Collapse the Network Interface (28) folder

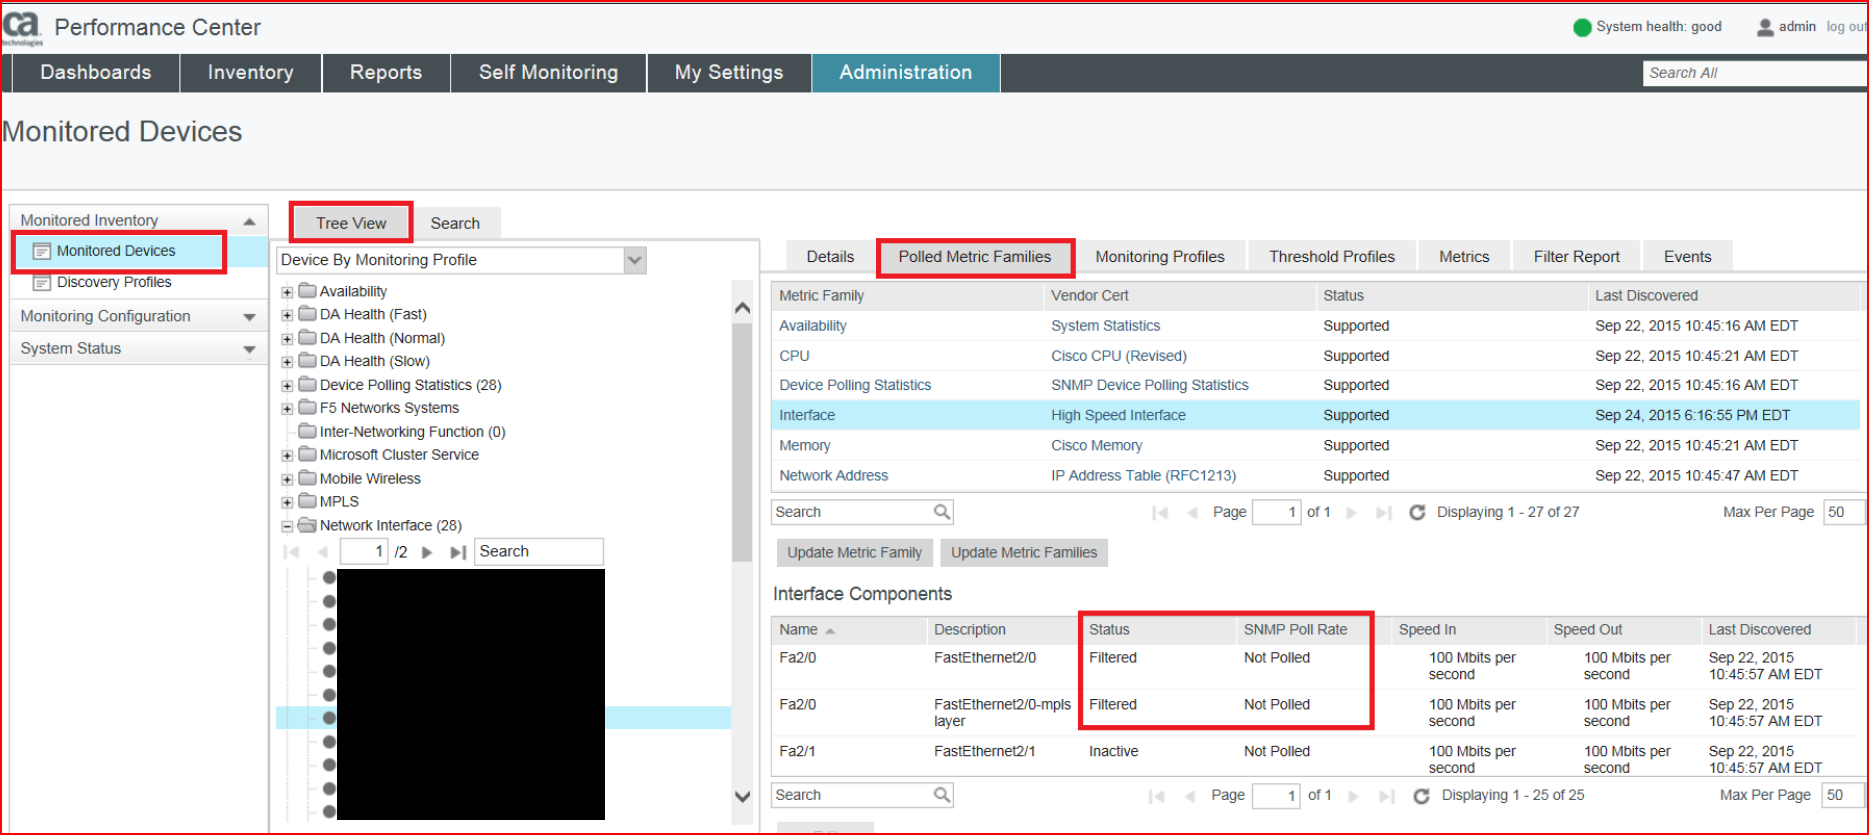(287, 526)
